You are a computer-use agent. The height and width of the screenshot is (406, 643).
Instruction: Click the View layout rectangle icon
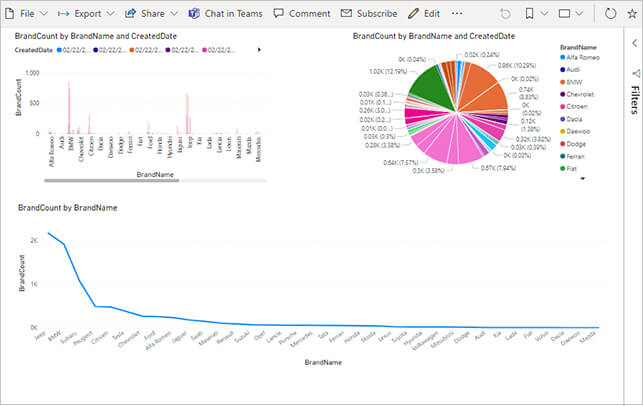[565, 14]
